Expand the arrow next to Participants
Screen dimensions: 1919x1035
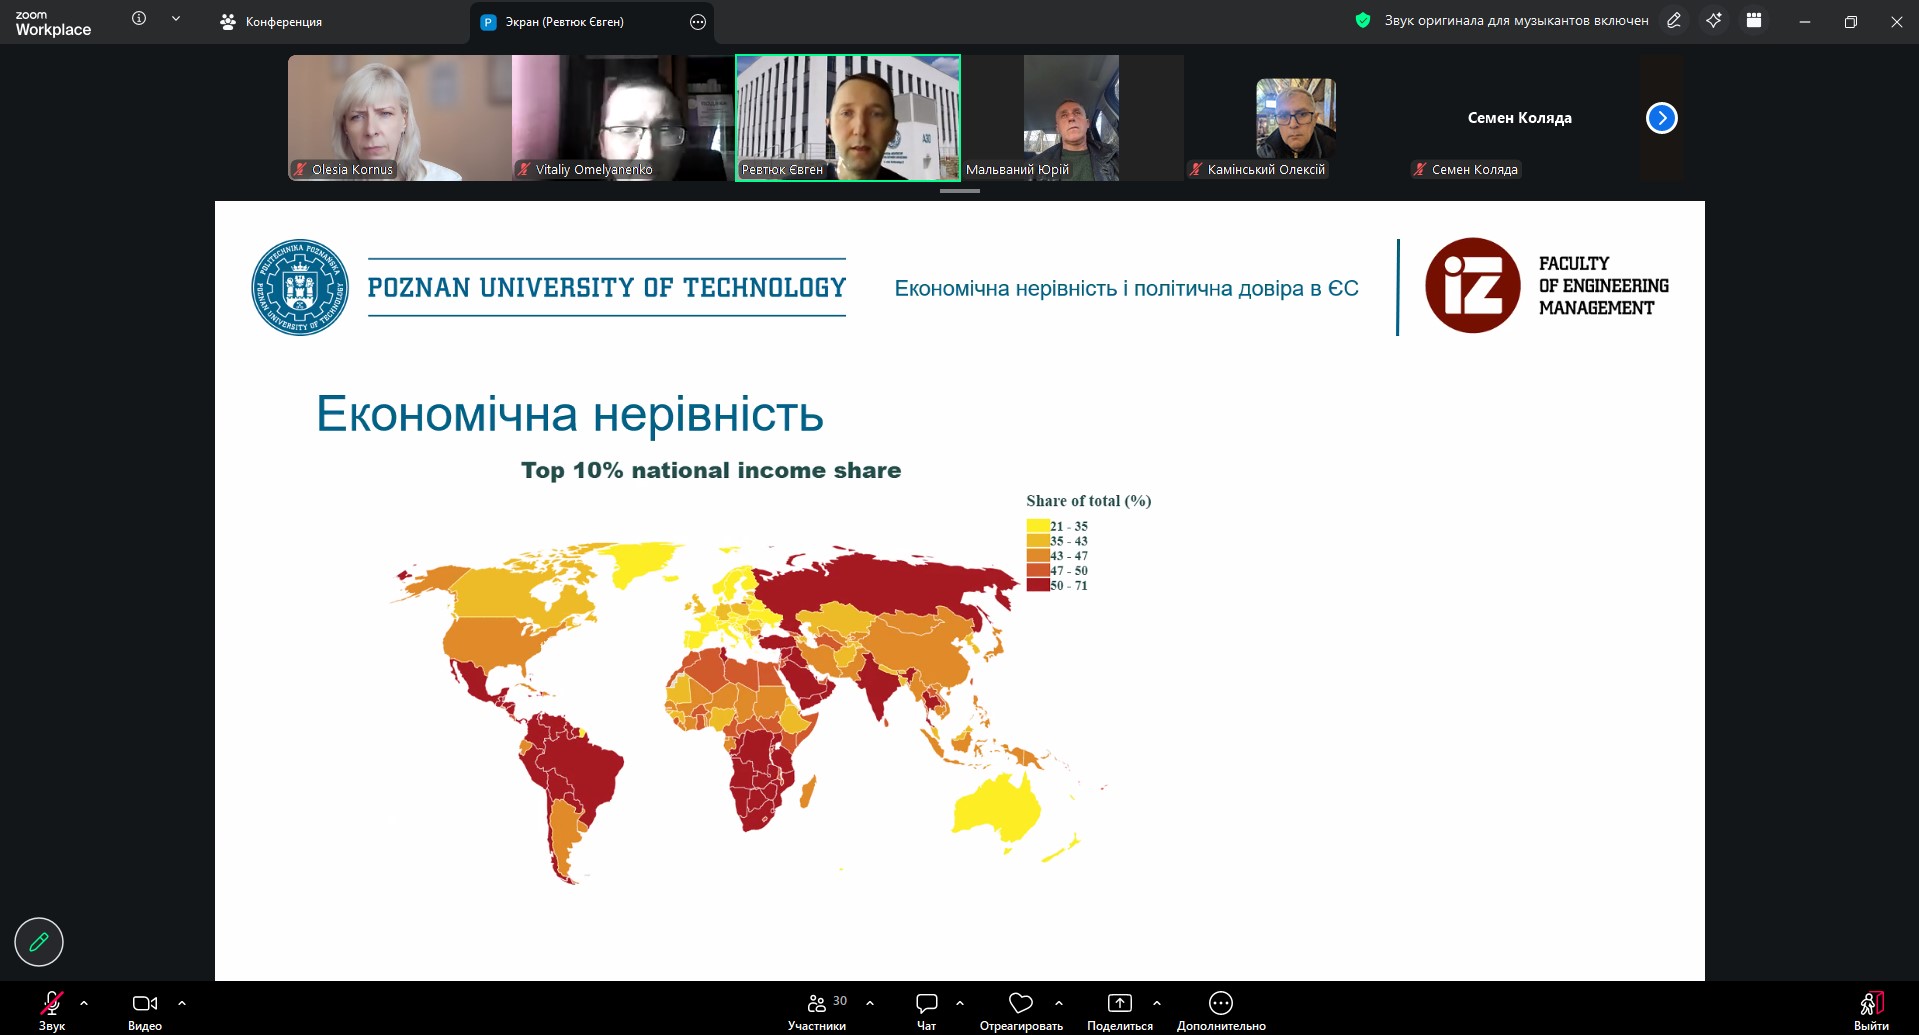coord(870,1002)
